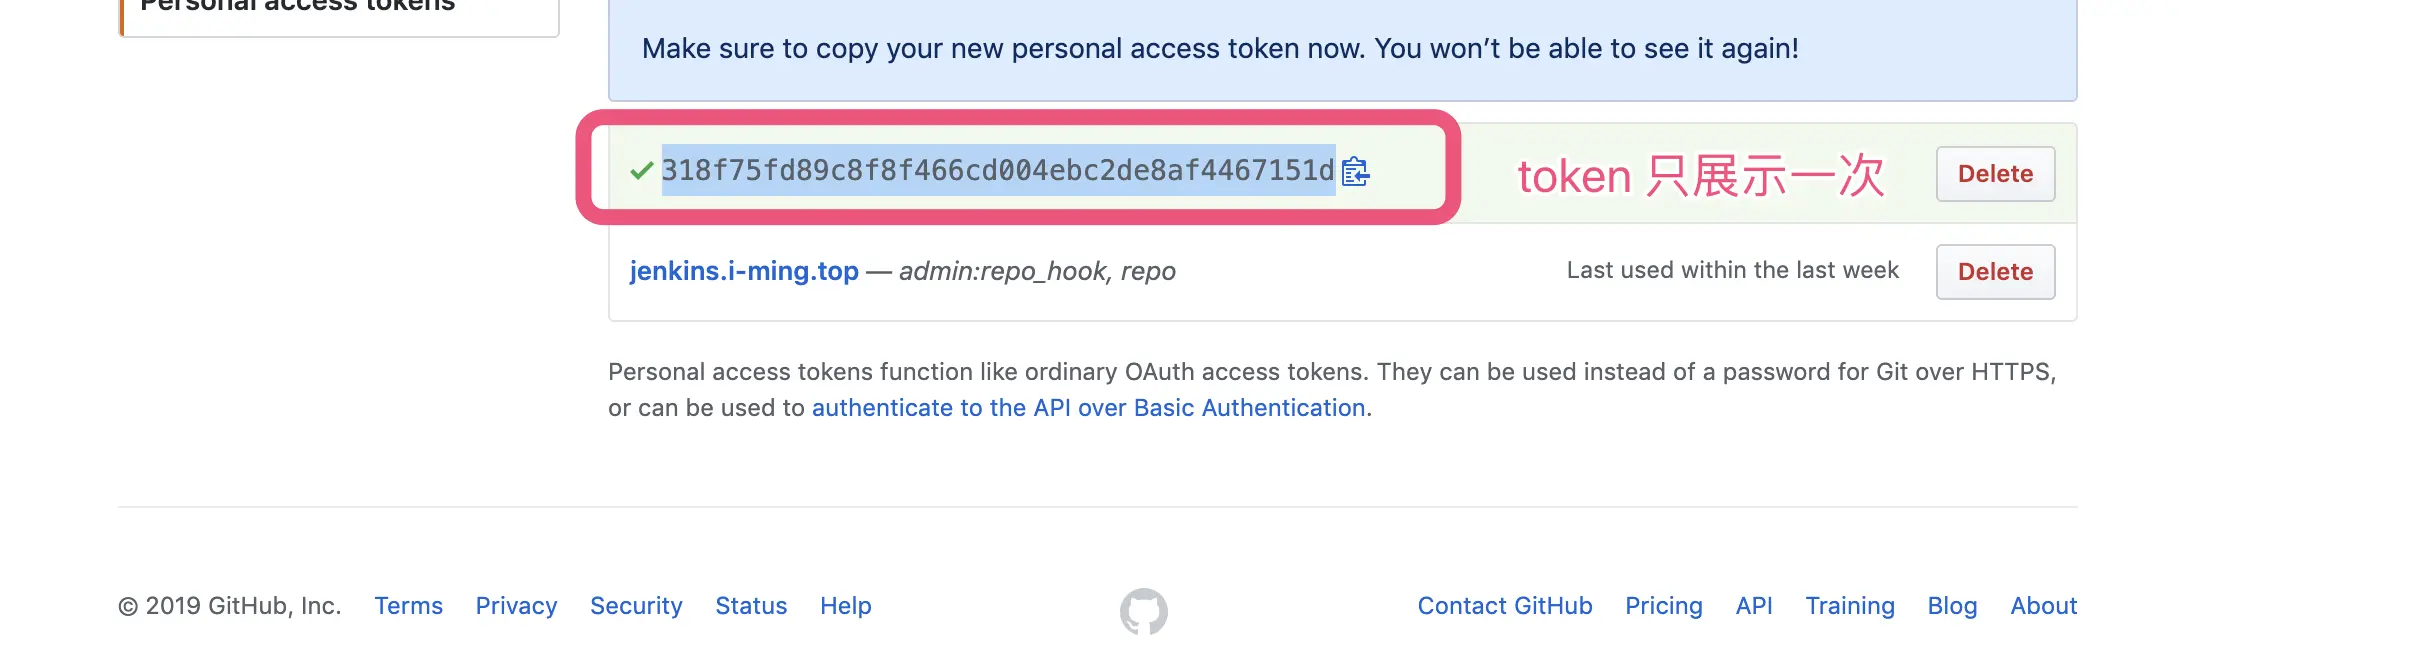Visit the GitHub Blog link
Screen dimensions: 2430x668
pos(1952,606)
